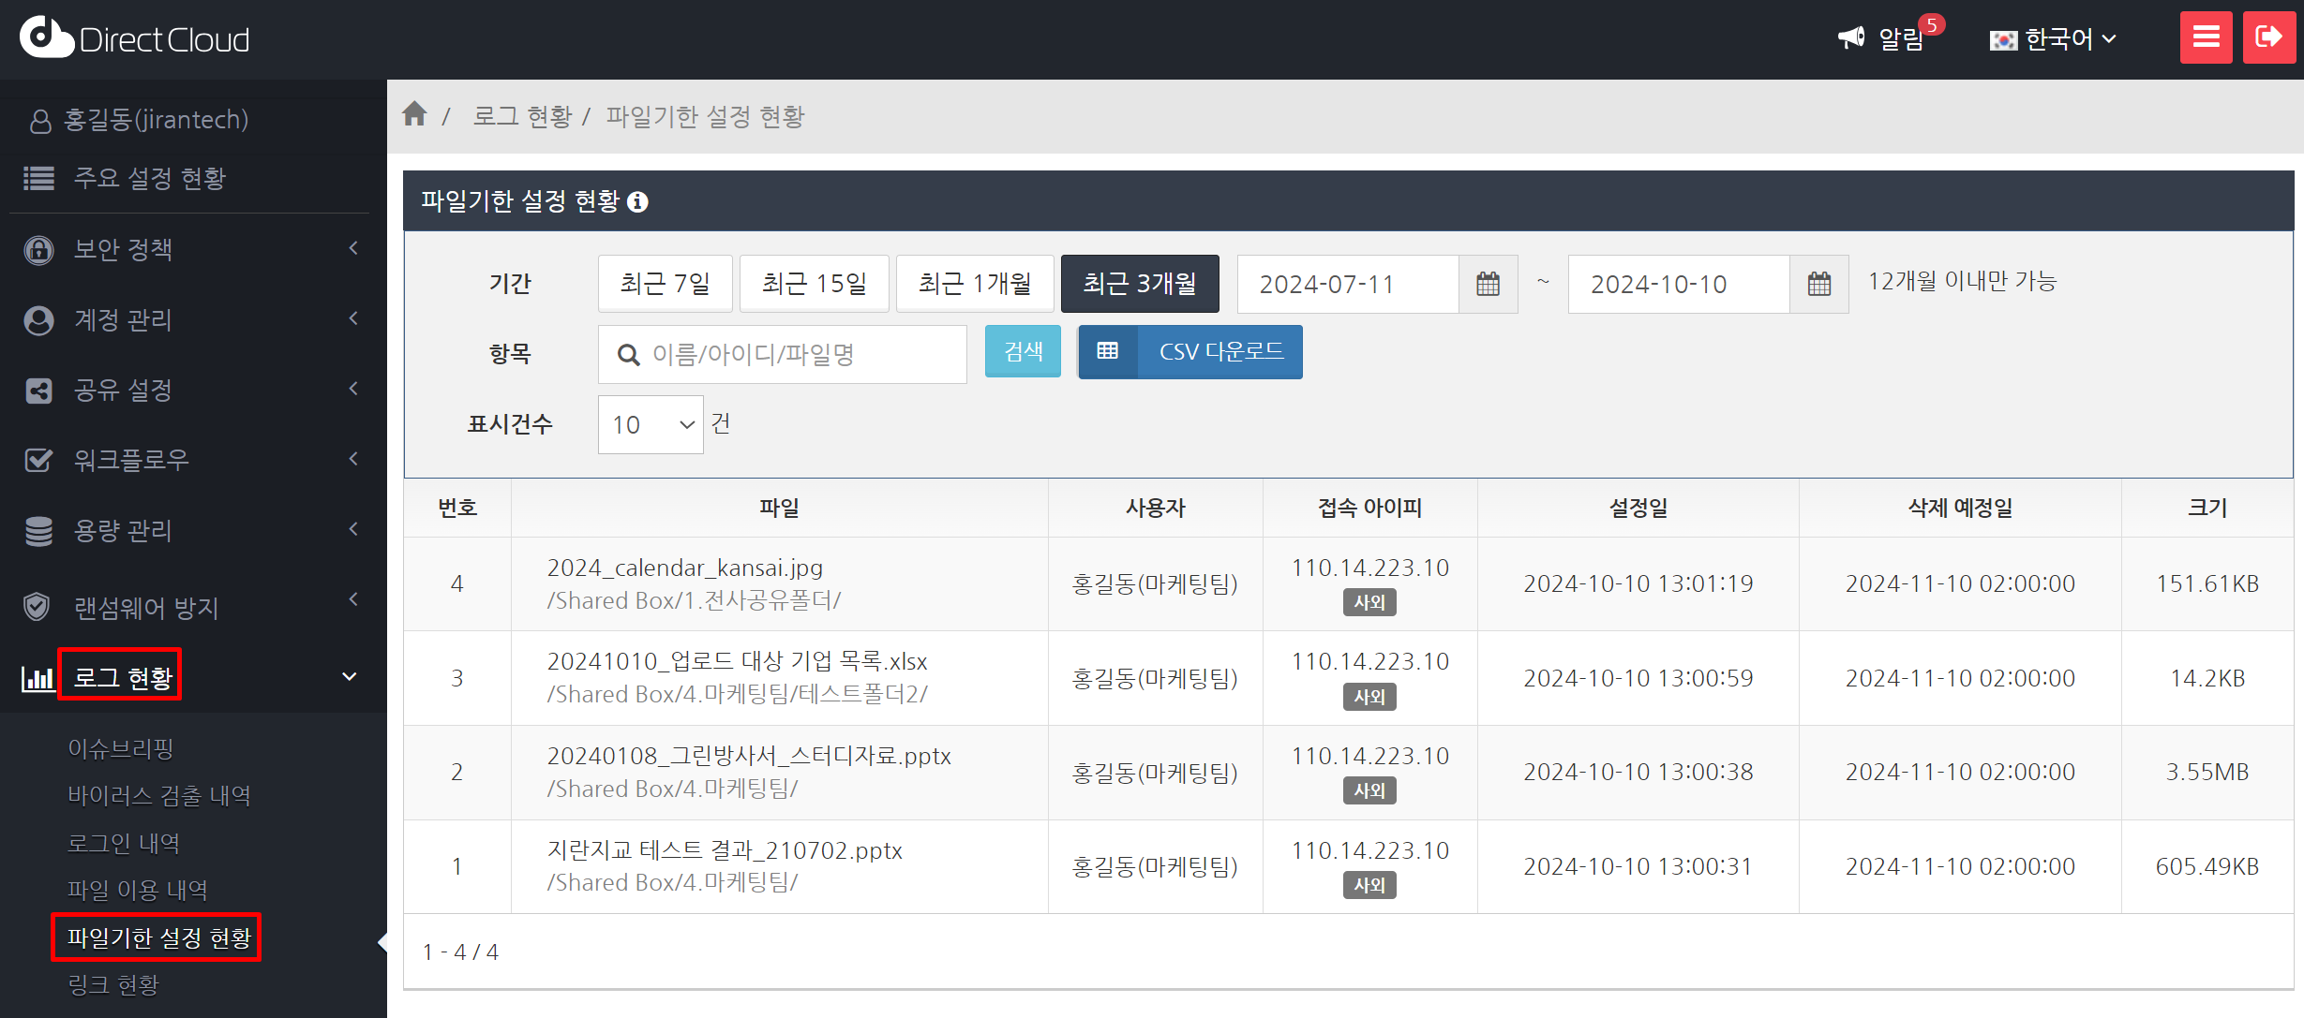2304x1018 pixels.
Task: Select the 최근 15일 period filter
Action: [814, 284]
